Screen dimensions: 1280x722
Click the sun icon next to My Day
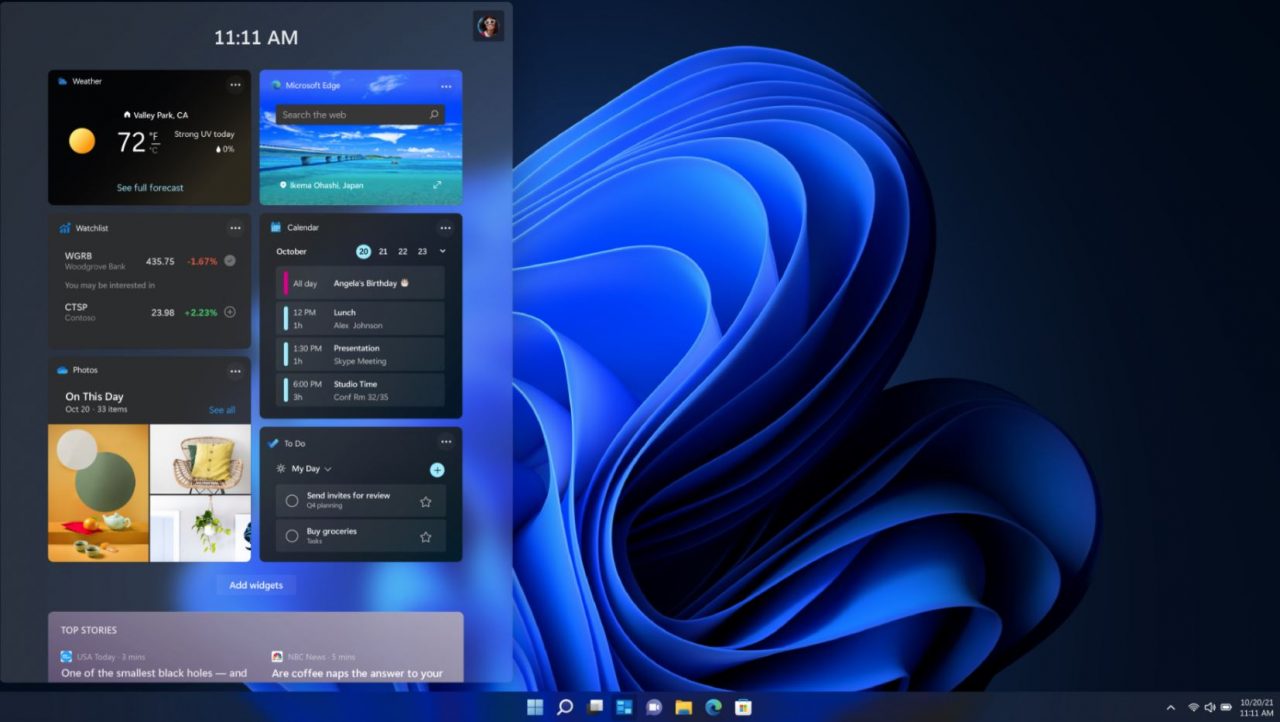(280, 469)
